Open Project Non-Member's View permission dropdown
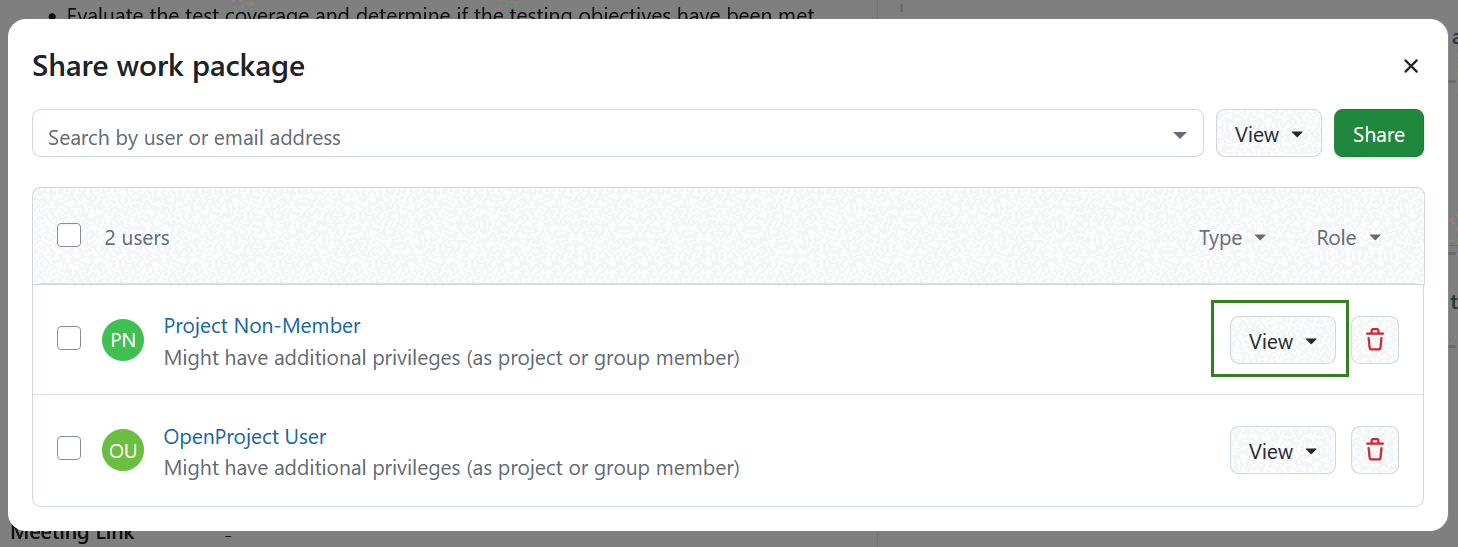This screenshot has width=1458, height=547. tap(1283, 341)
